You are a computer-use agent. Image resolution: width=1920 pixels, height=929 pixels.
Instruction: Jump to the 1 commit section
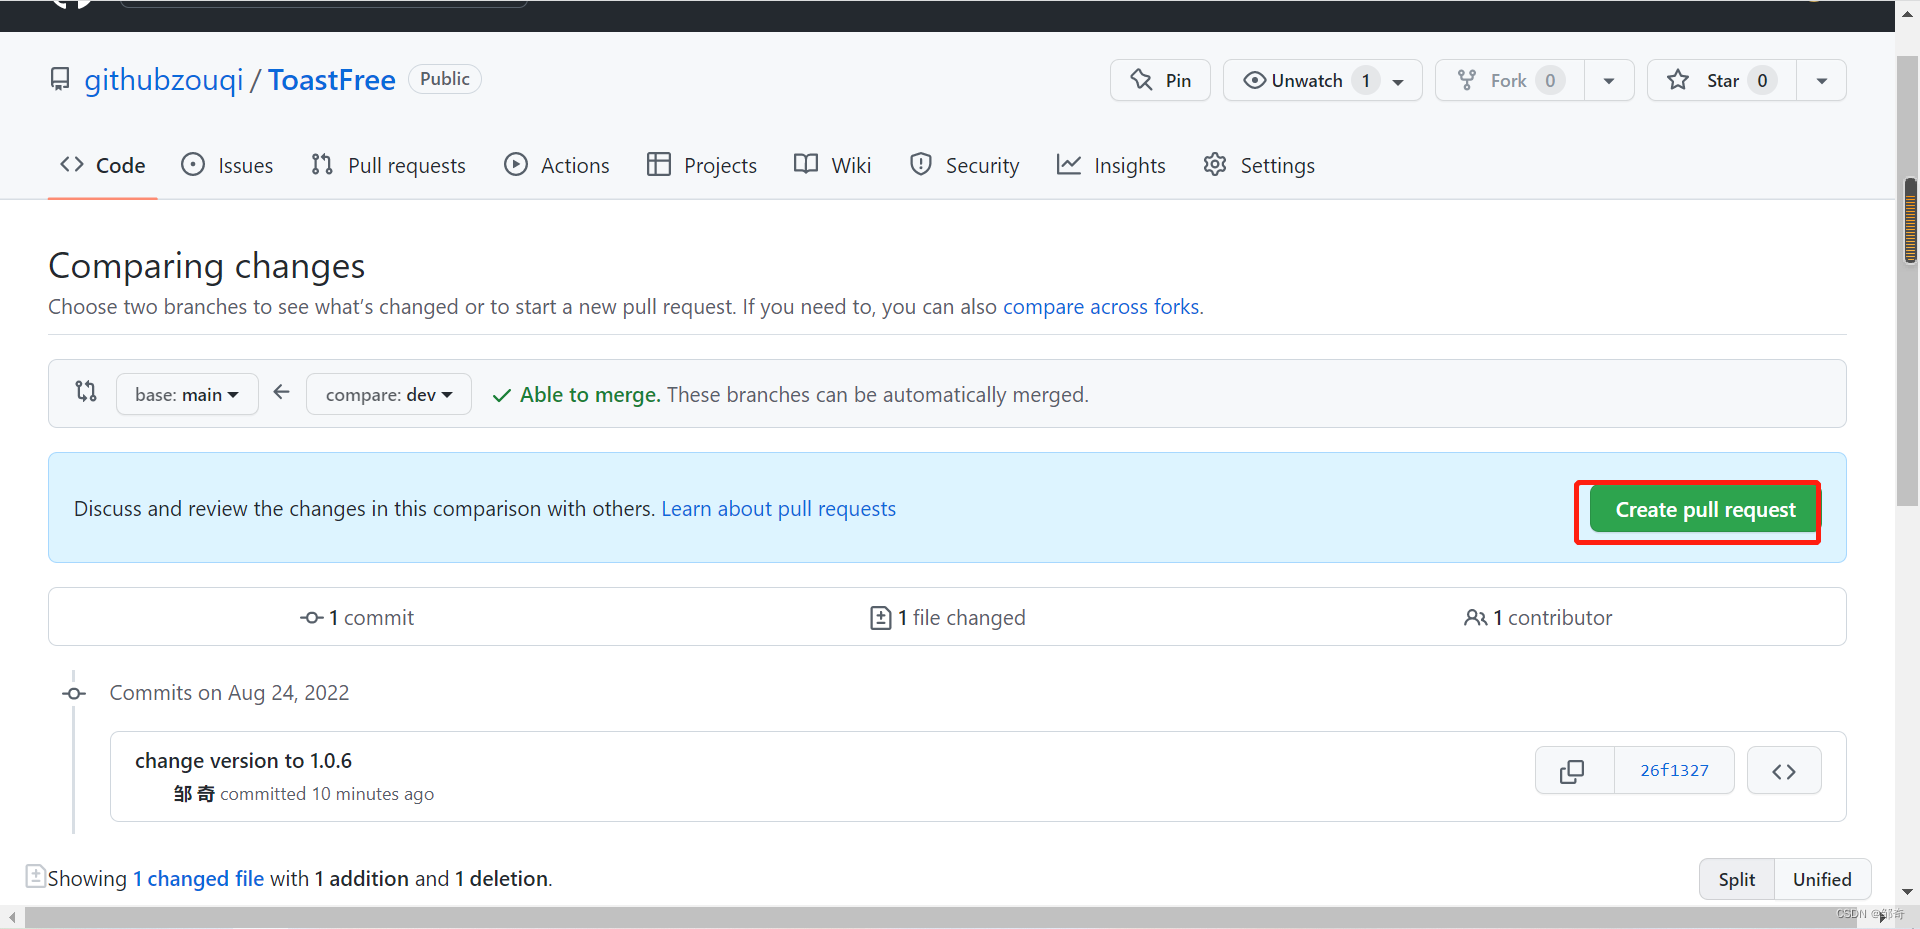(357, 618)
